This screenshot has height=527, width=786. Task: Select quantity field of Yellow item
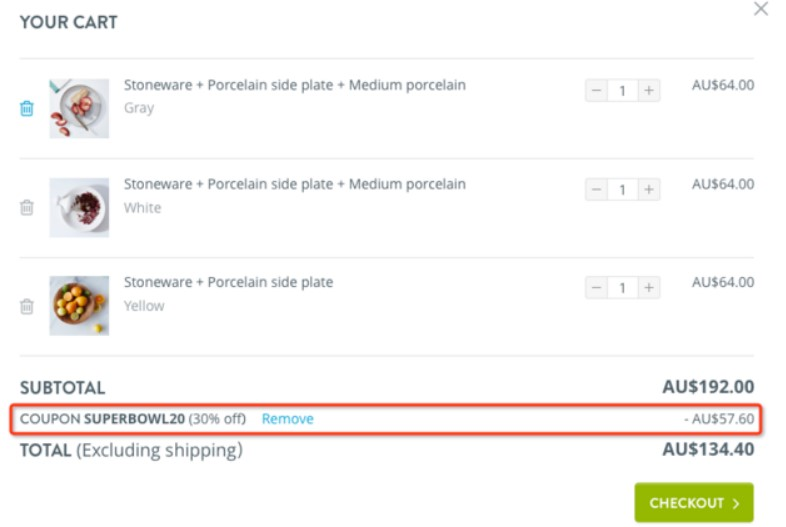(x=622, y=288)
